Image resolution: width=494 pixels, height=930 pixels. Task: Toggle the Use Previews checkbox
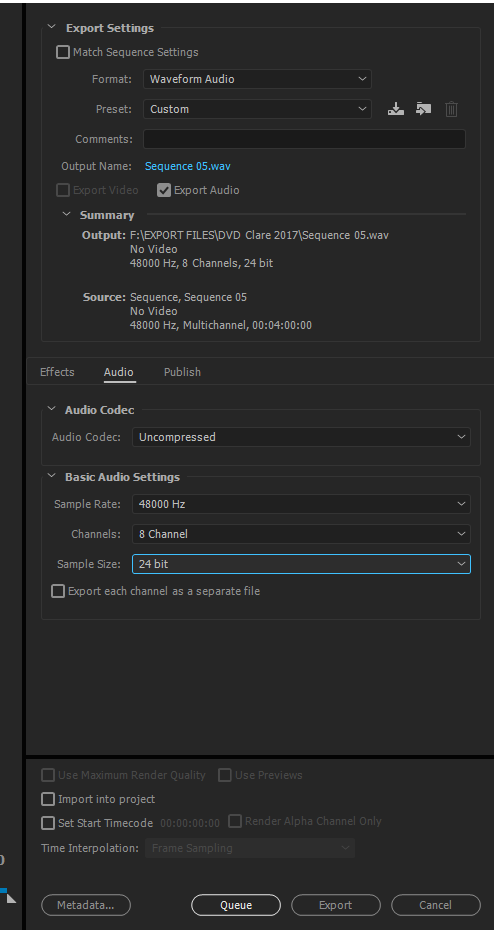(224, 775)
